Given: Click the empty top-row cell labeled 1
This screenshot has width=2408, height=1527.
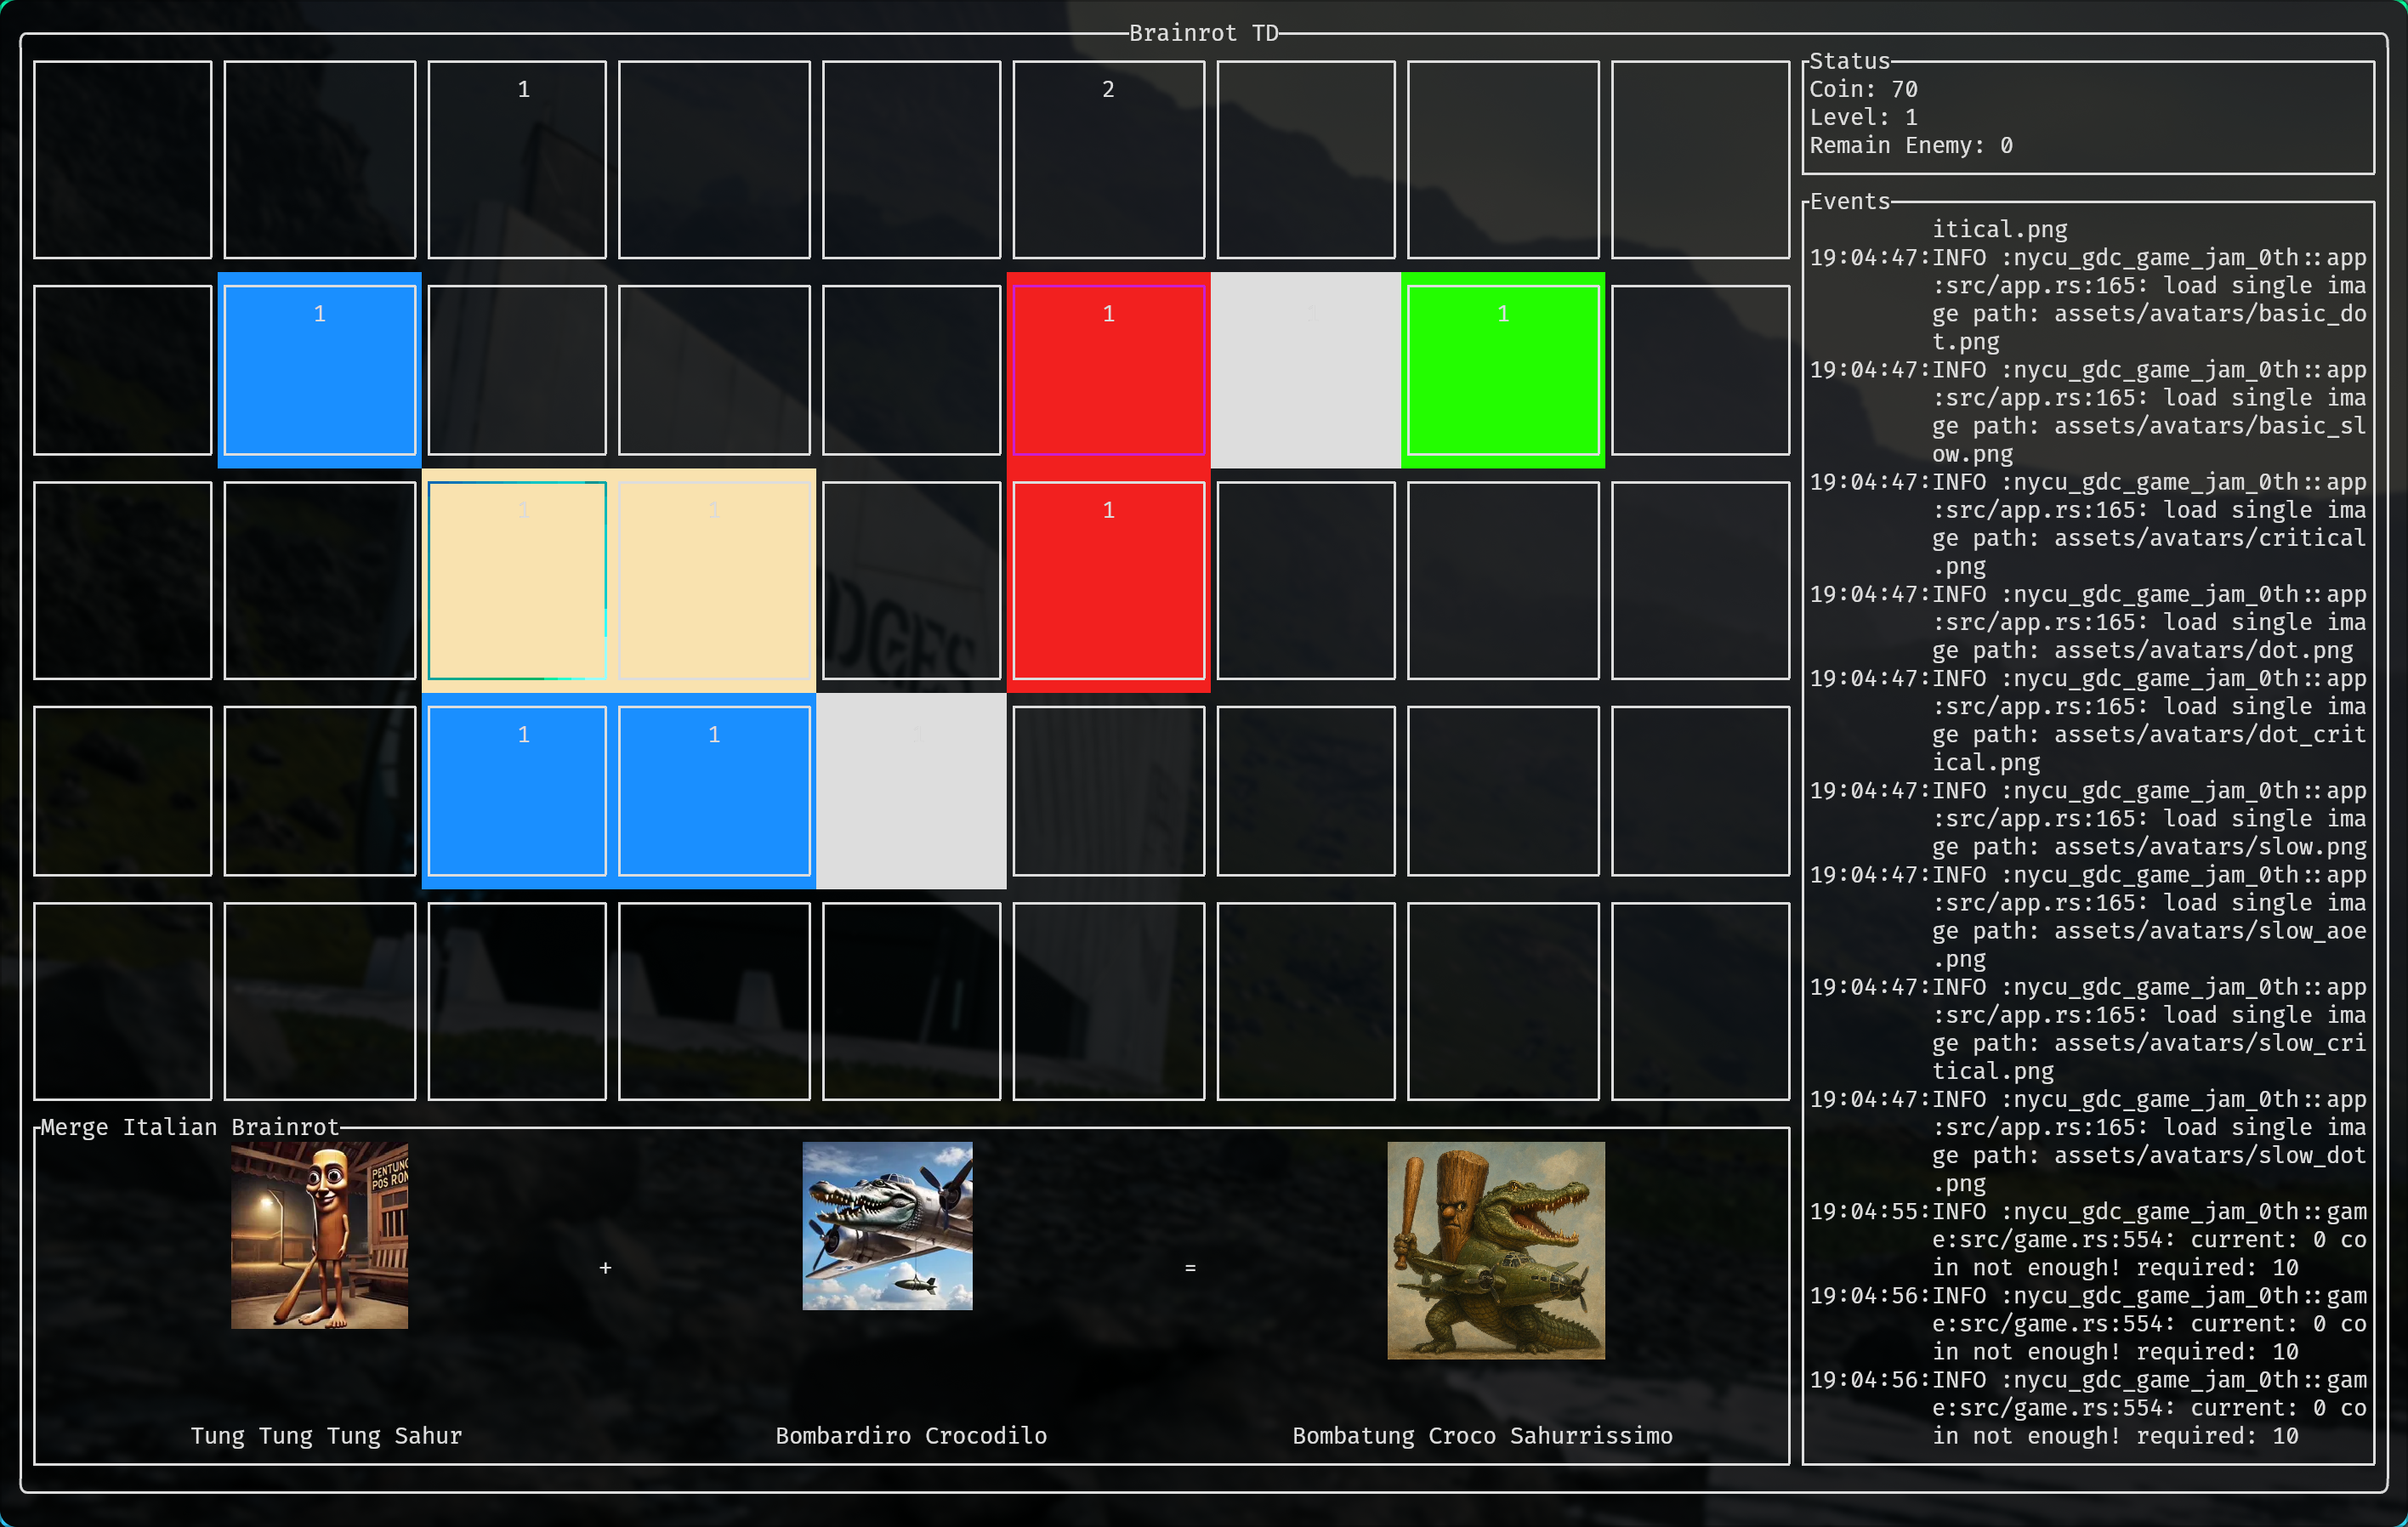Looking at the screenshot, I should click(517, 160).
